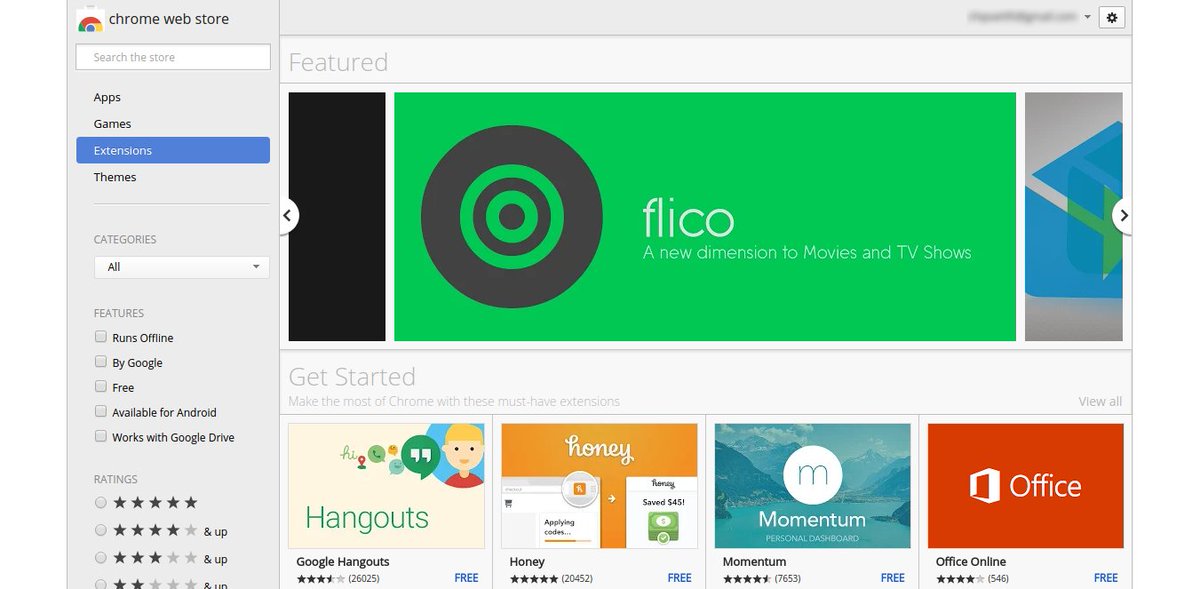Open the account email dropdown arrow

[1087, 17]
